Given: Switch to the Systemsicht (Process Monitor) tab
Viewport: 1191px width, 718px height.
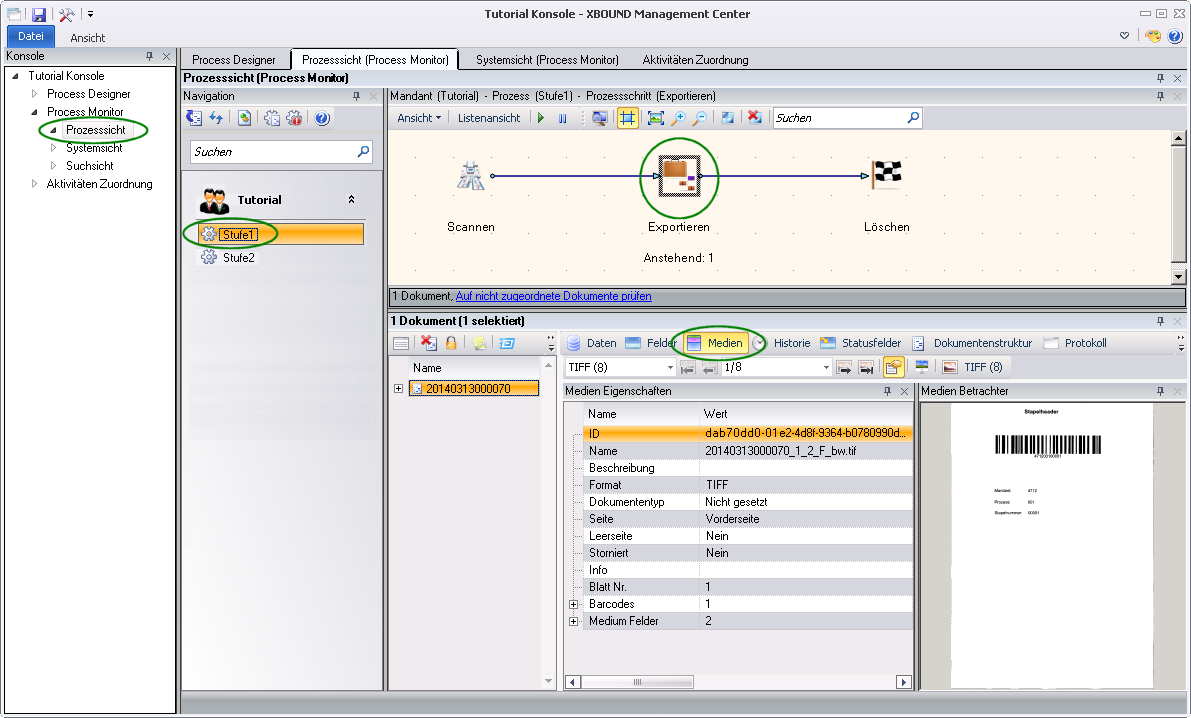Looking at the screenshot, I should [x=547, y=60].
